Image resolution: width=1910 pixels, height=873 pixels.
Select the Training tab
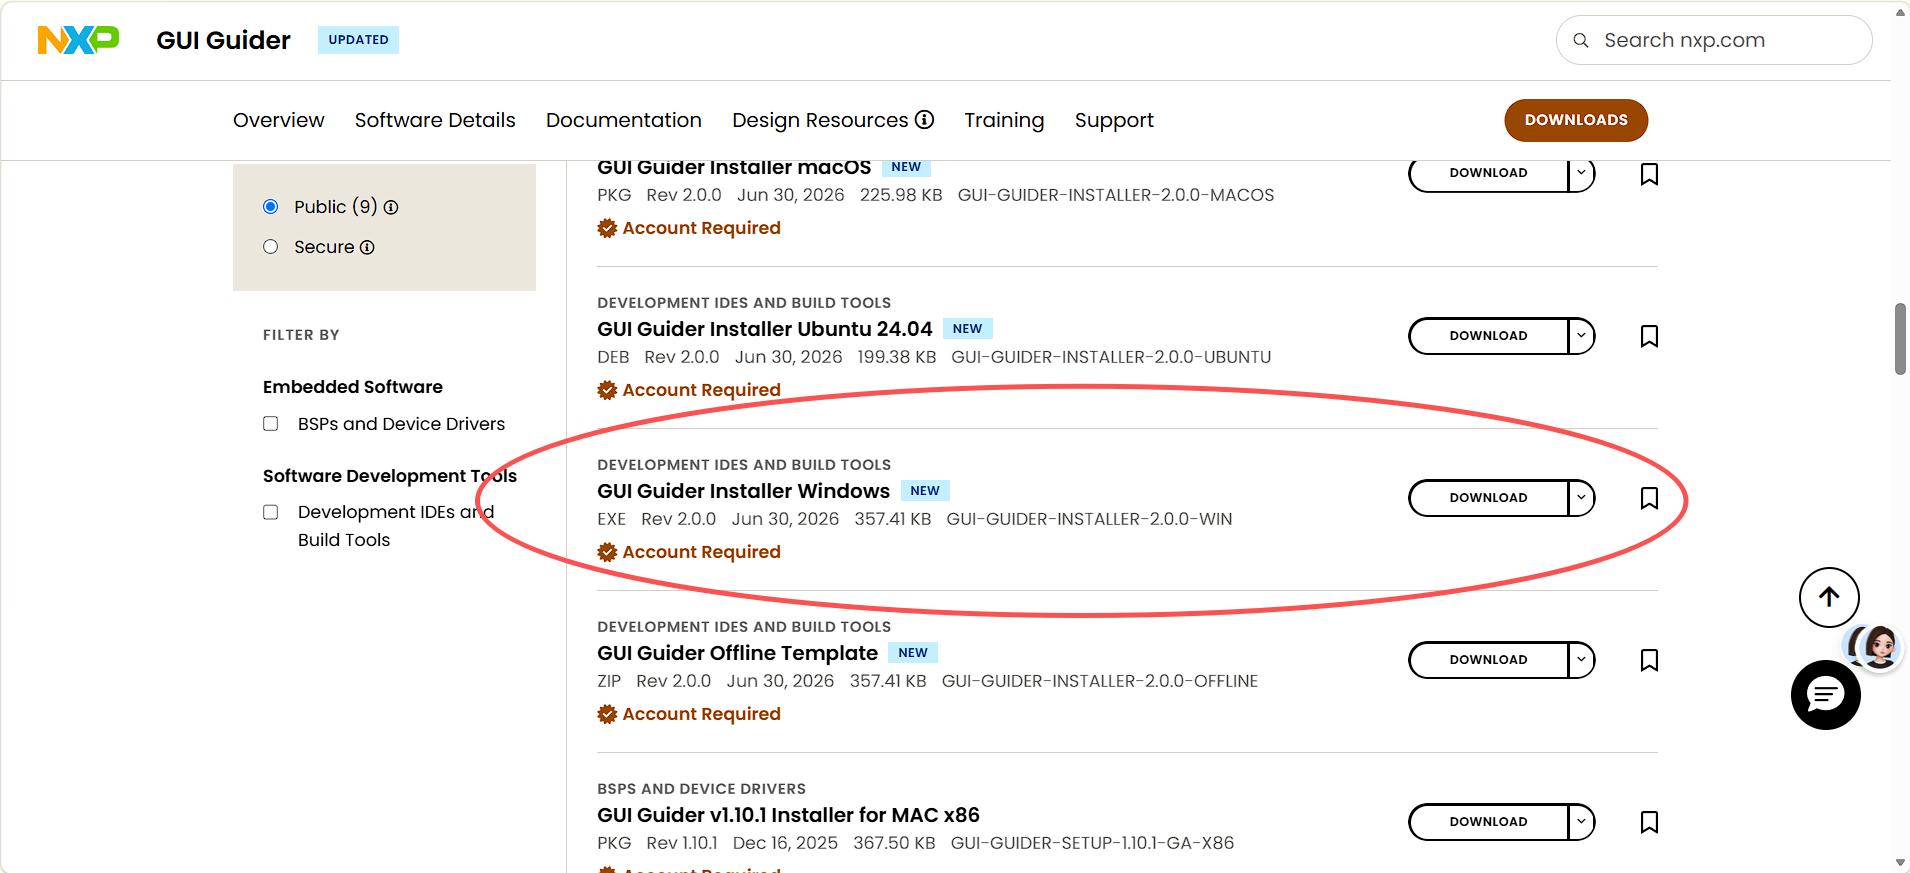1004,120
